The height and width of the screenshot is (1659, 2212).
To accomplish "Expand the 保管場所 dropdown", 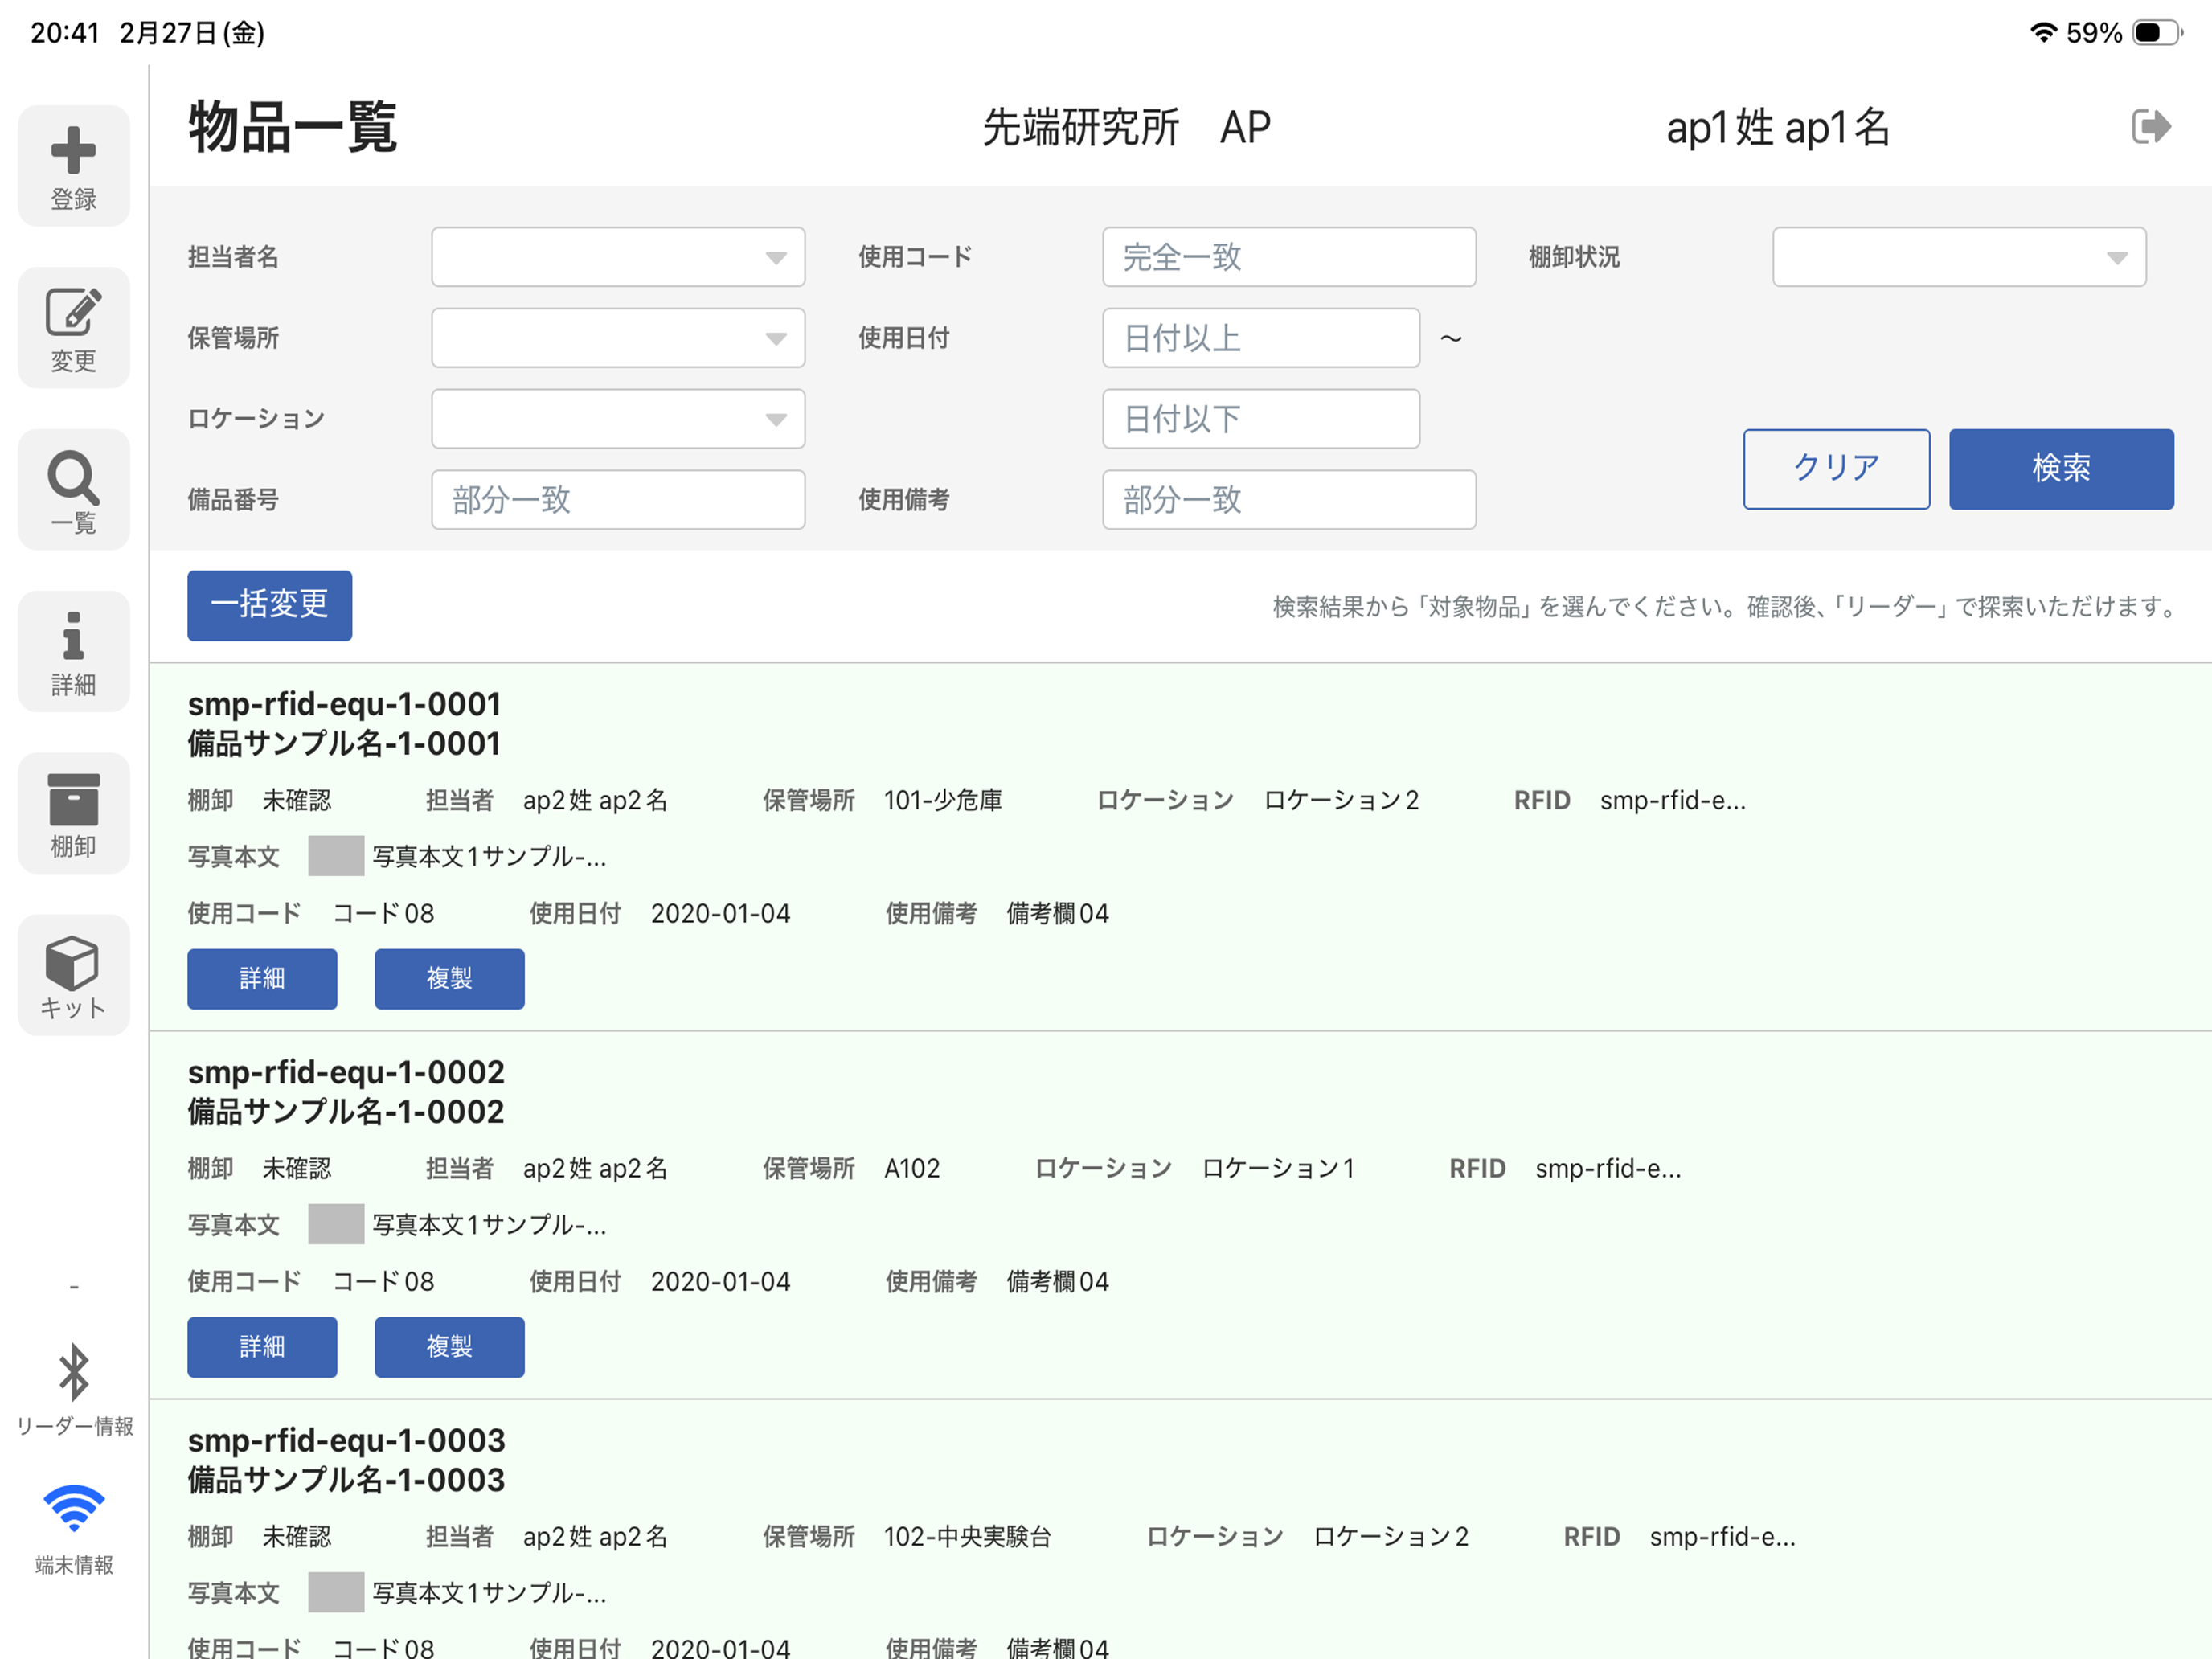I will tap(618, 338).
